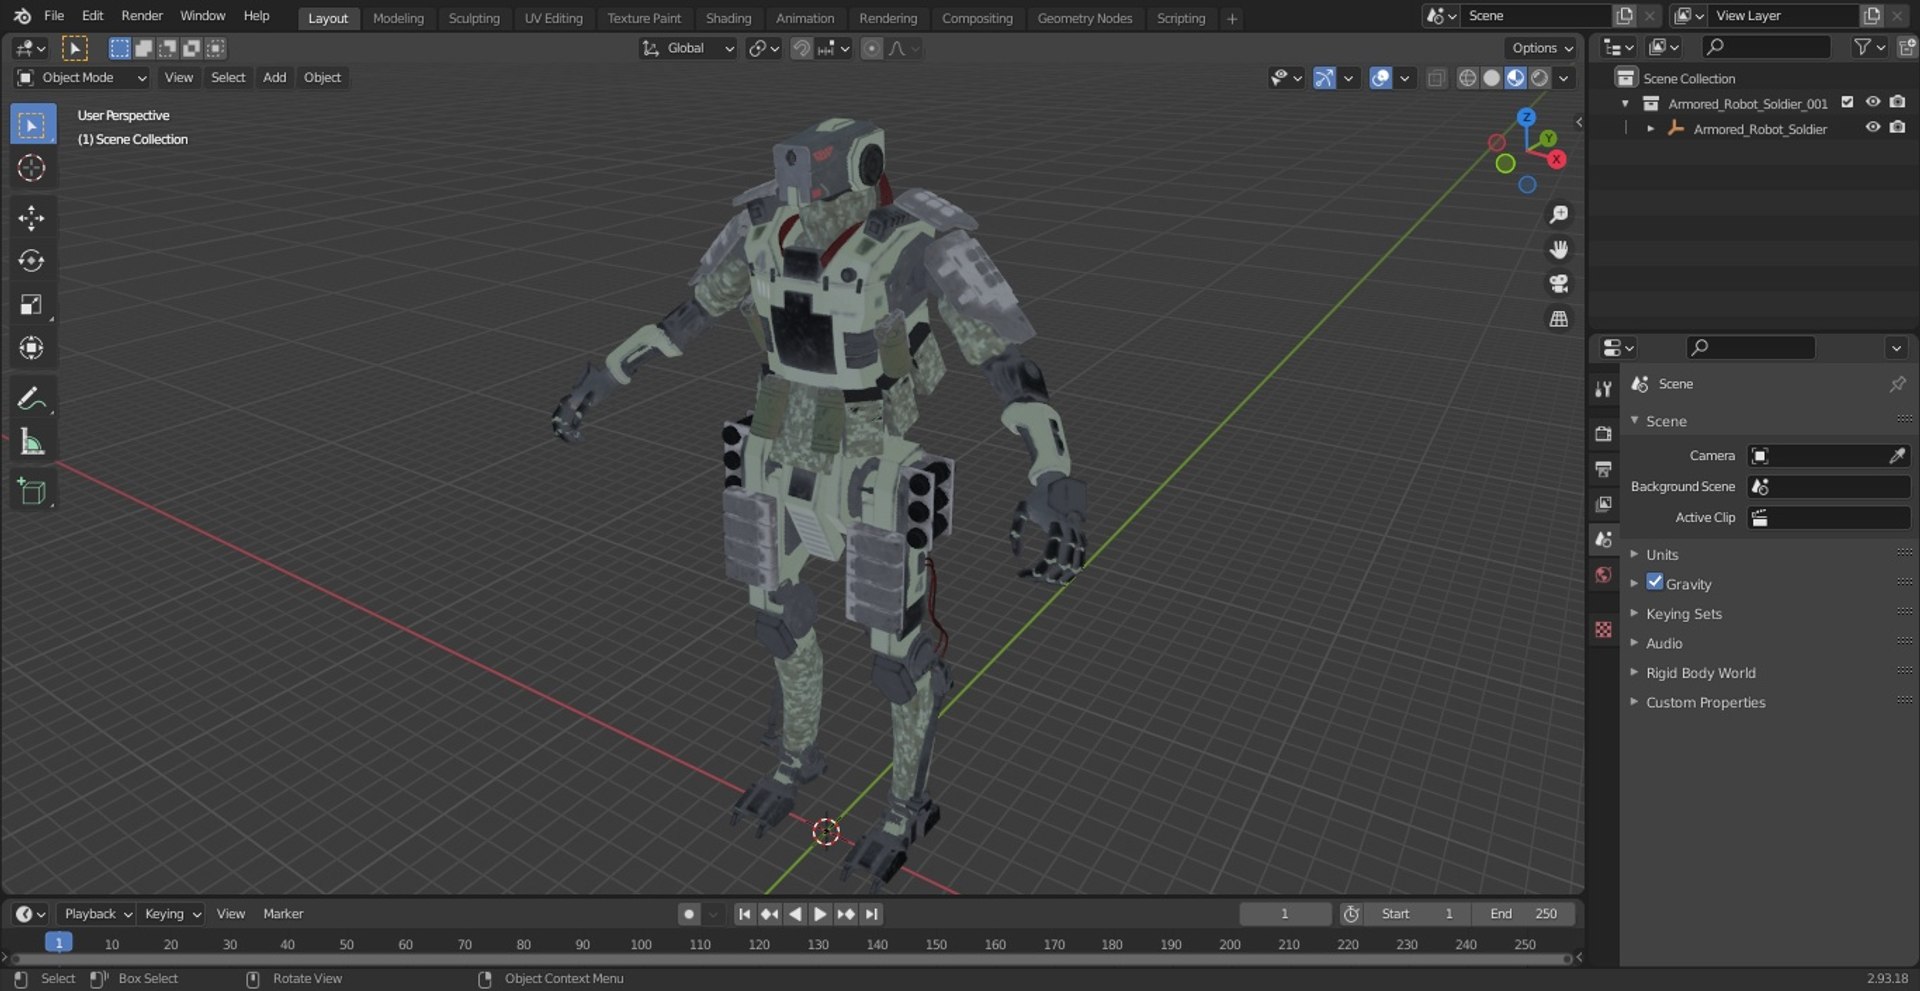The height and width of the screenshot is (991, 1920).
Task: Select the Select Box tool
Action: click(x=32, y=125)
